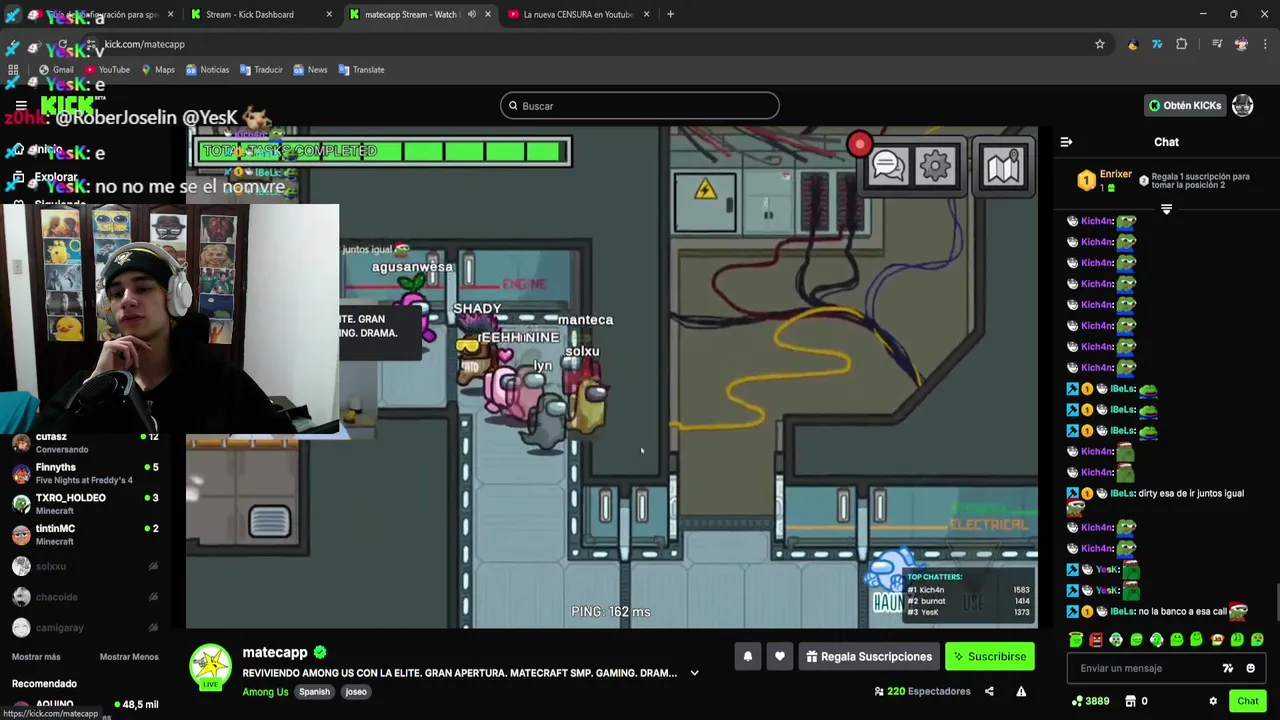Image resolution: width=1280 pixels, height=720 pixels.
Task: Open offline channel chacoide
Action: (x=85, y=597)
